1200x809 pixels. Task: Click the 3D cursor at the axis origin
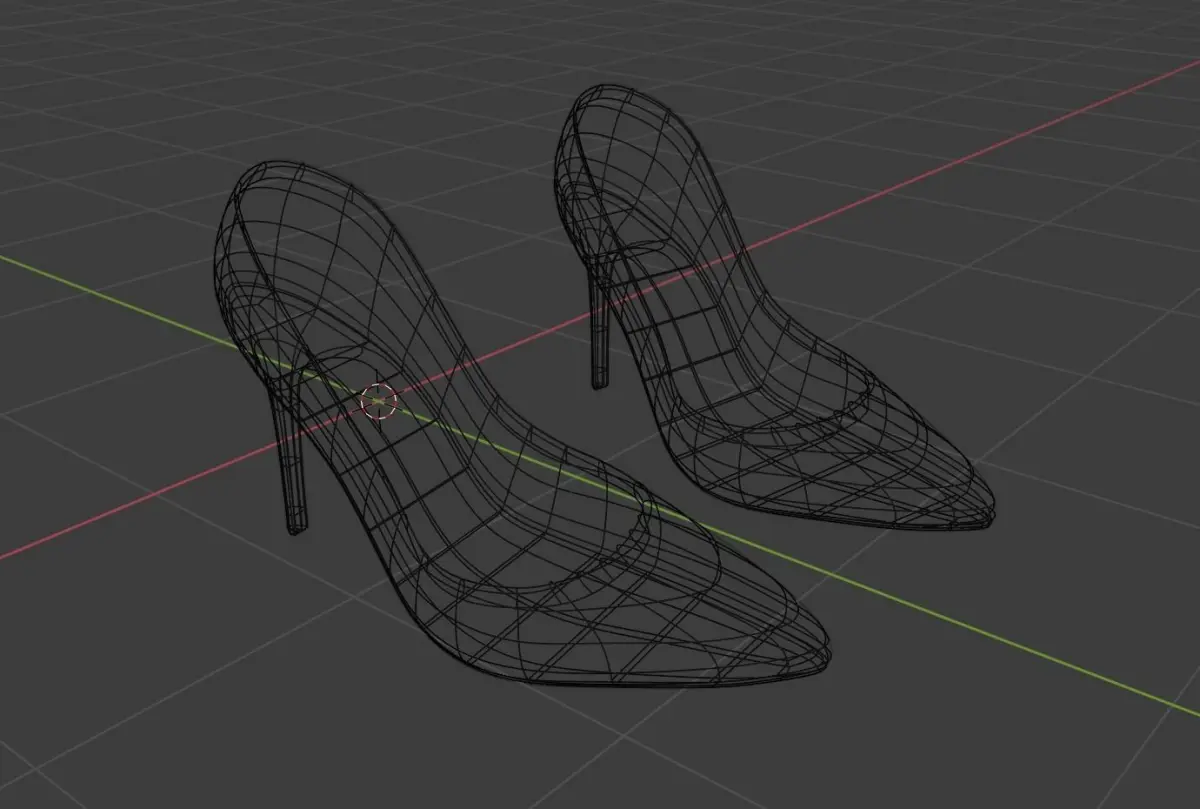coord(378,402)
